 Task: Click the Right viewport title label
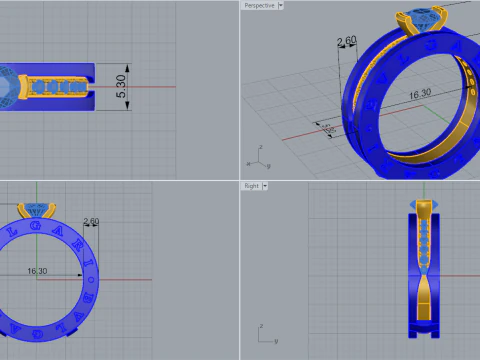tap(251, 186)
